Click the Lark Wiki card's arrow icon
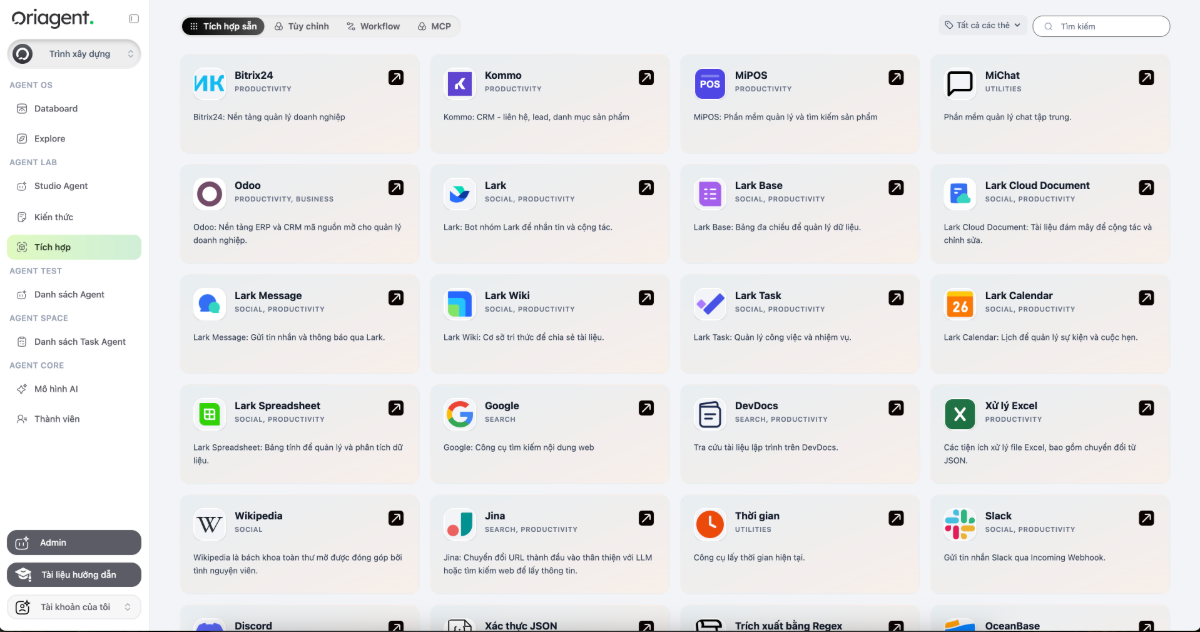Image resolution: width=1200 pixels, height=632 pixels. point(646,298)
